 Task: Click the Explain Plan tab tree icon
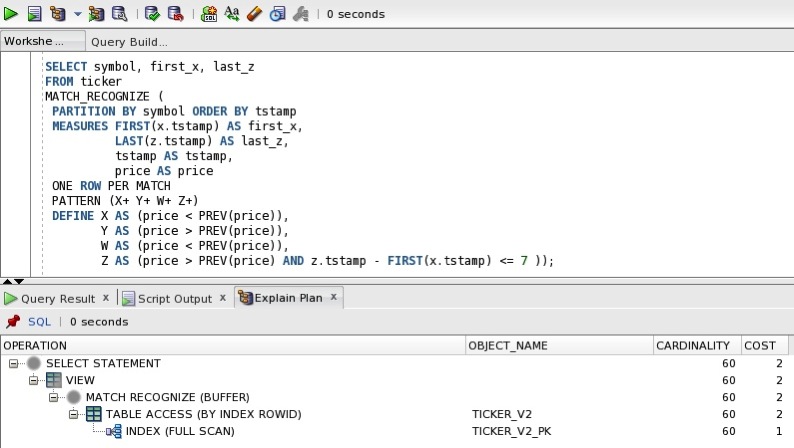click(x=245, y=298)
